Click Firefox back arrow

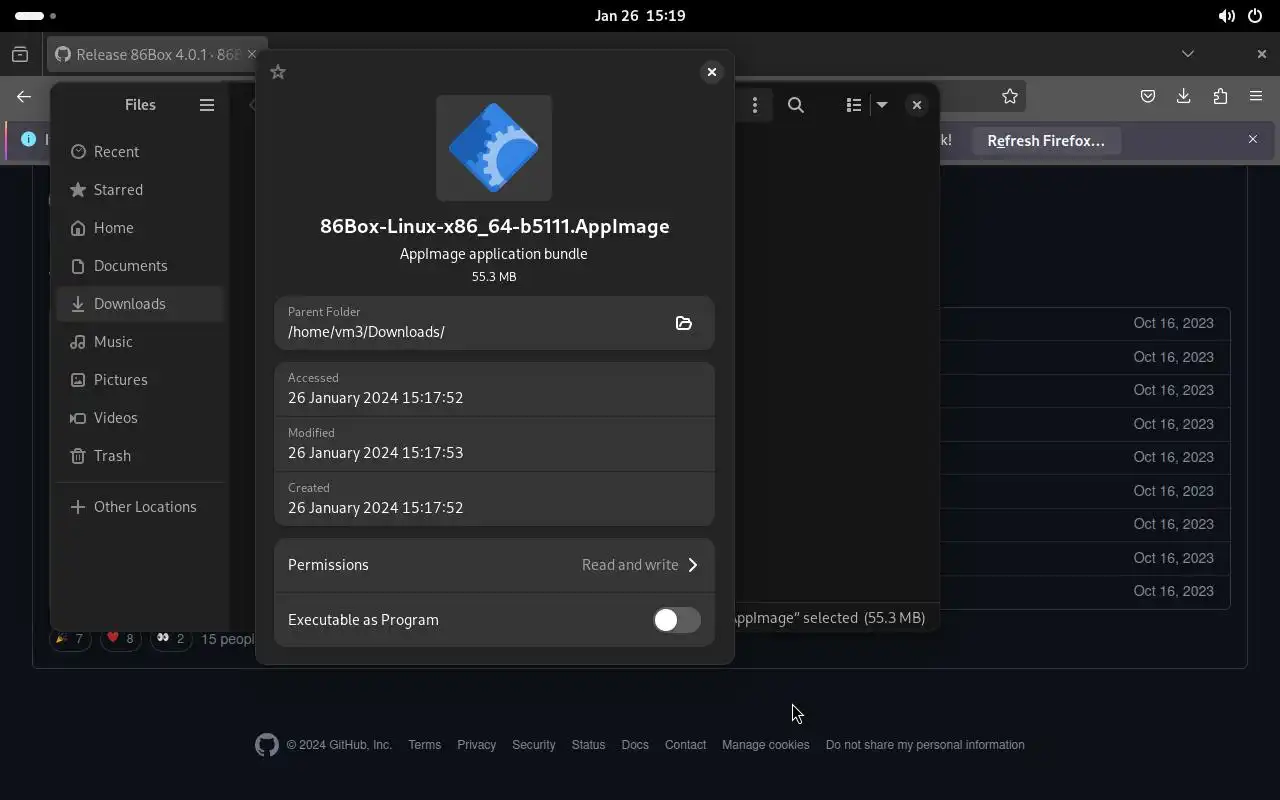click(x=24, y=97)
